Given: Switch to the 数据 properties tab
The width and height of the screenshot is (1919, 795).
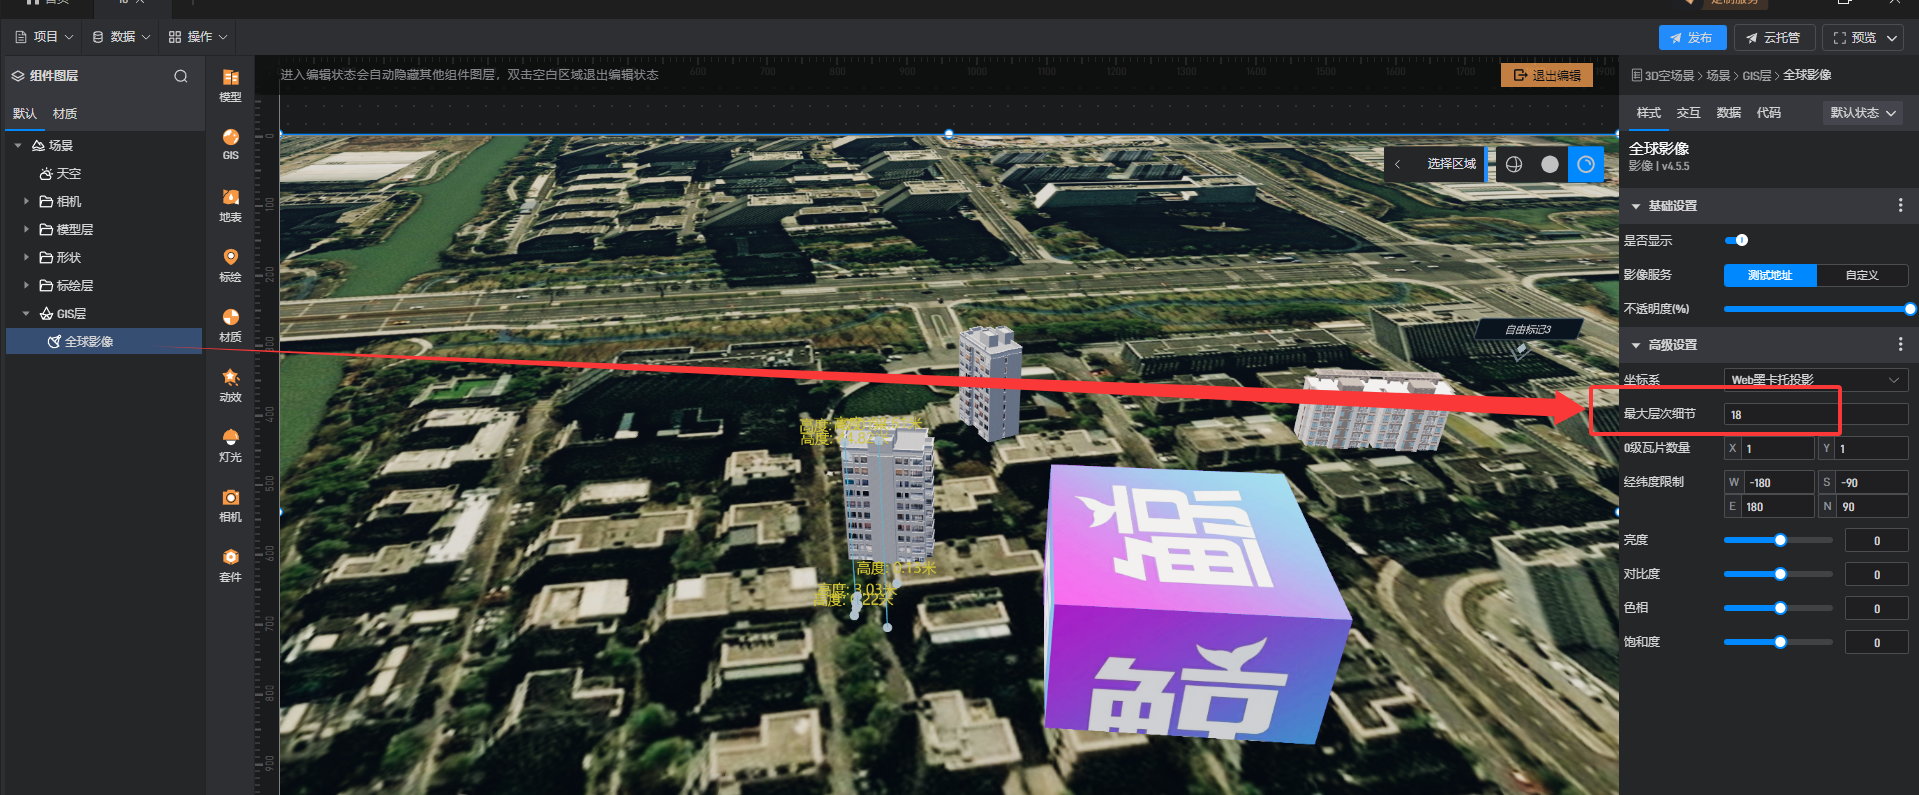Looking at the screenshot, I should click(x=1729, y=113).
